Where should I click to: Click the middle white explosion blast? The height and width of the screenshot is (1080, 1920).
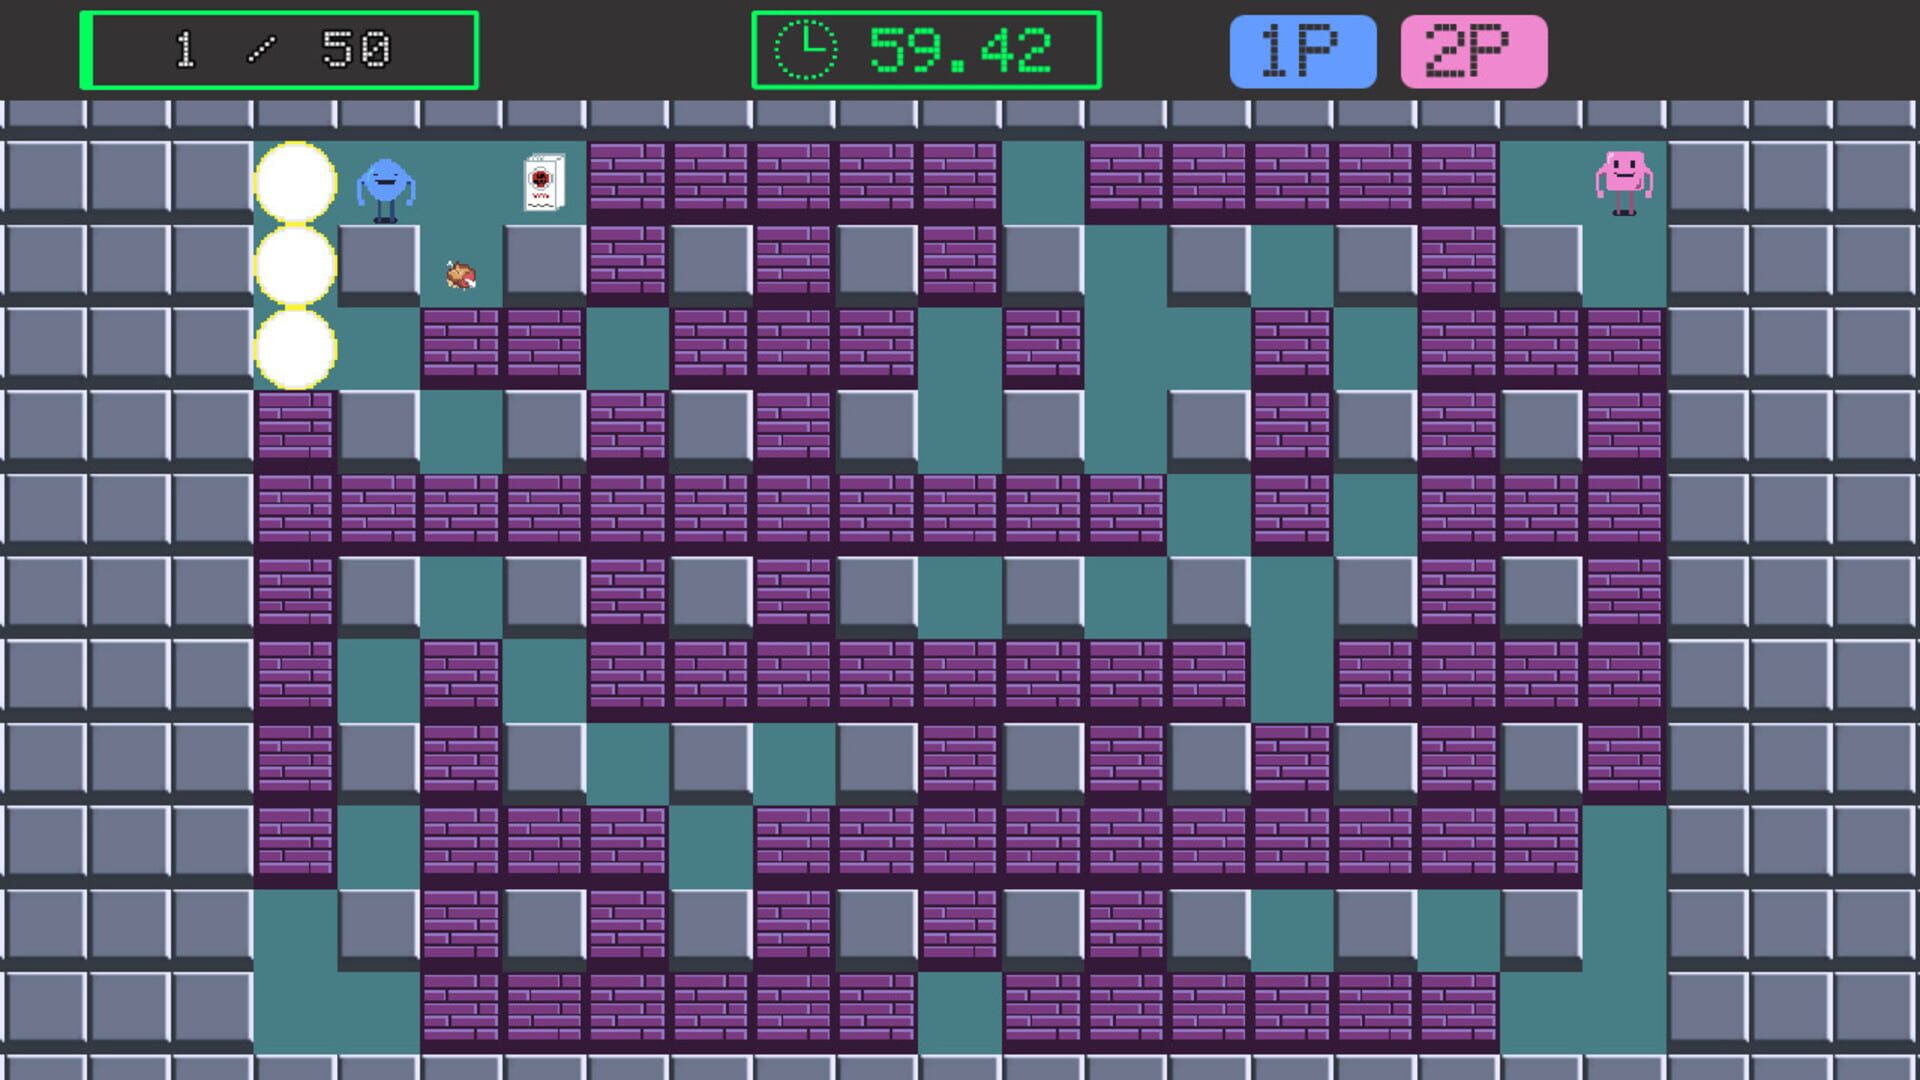click(295, 265)
